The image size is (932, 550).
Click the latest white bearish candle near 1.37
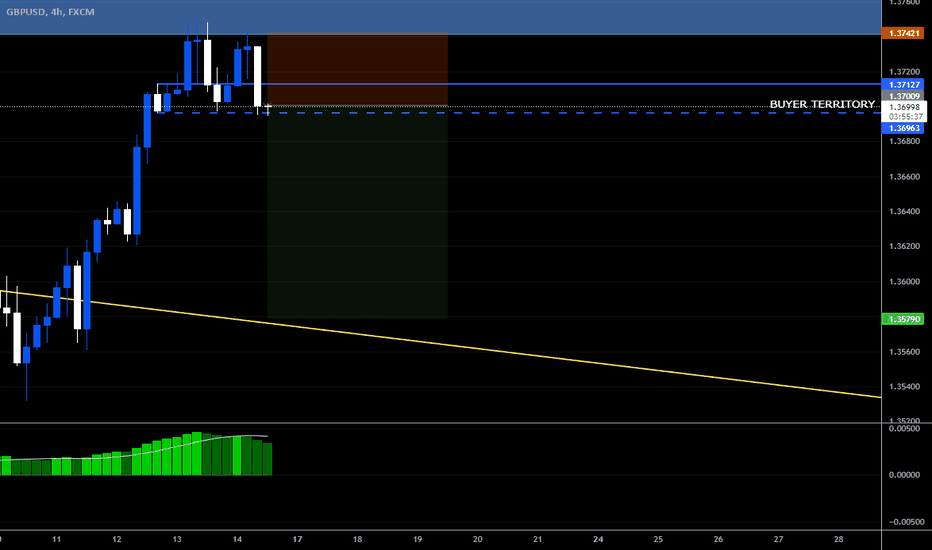[257, 76]
